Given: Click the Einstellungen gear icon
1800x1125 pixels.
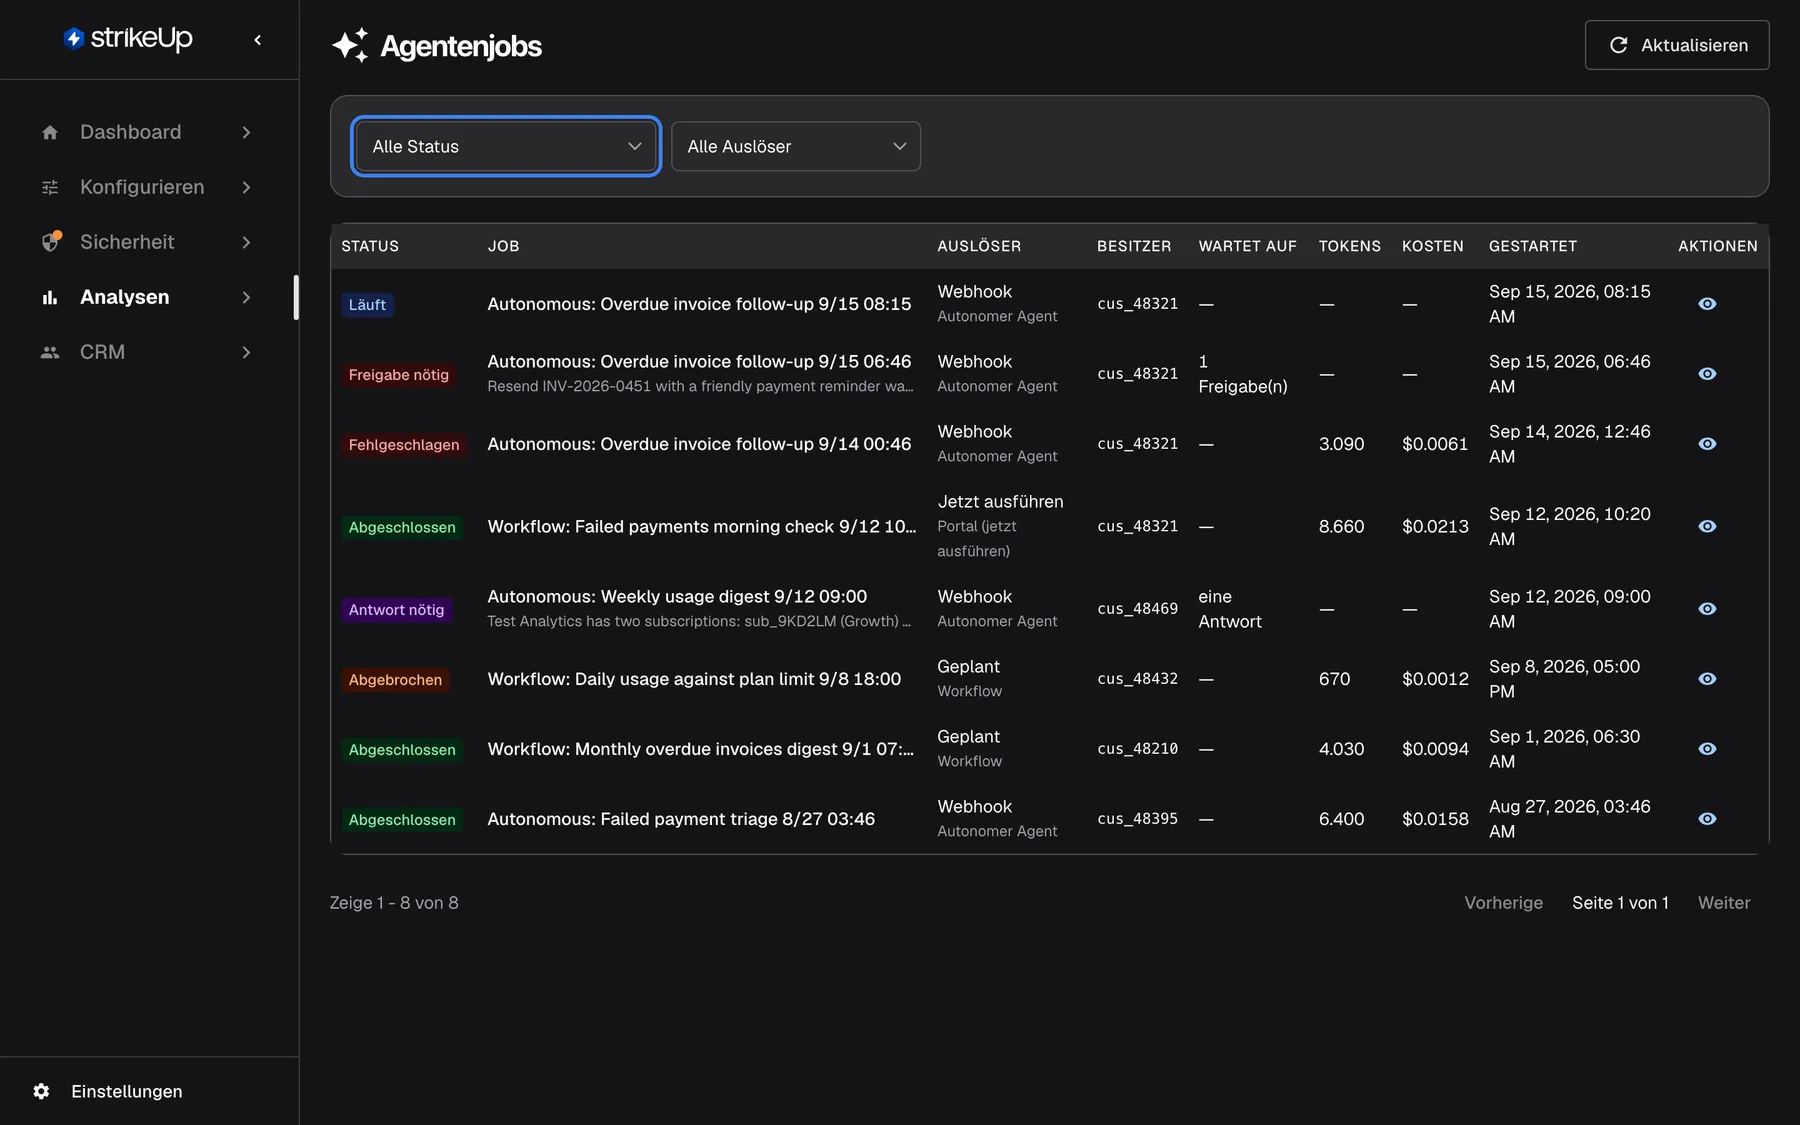Looking at the screenshot, I should 41,1091.
